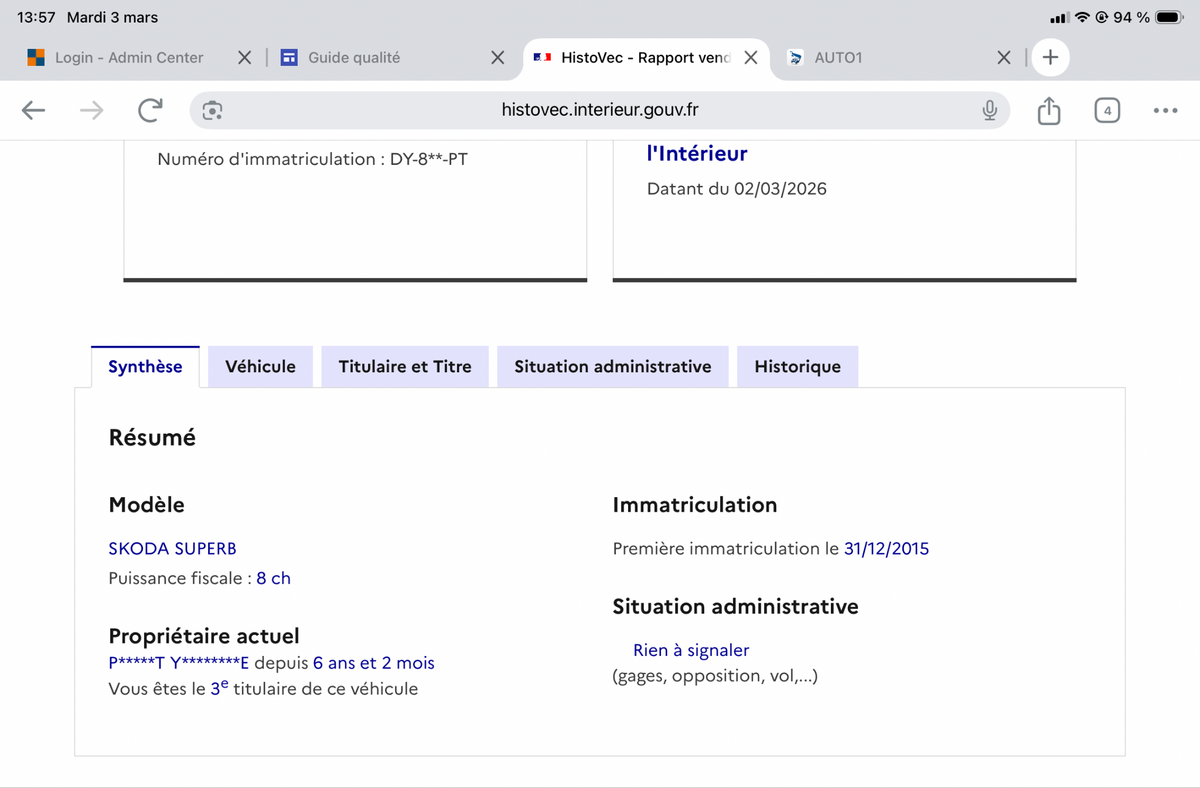
Task: Open the browser three-dots menu
Action: coord(1165,110)
